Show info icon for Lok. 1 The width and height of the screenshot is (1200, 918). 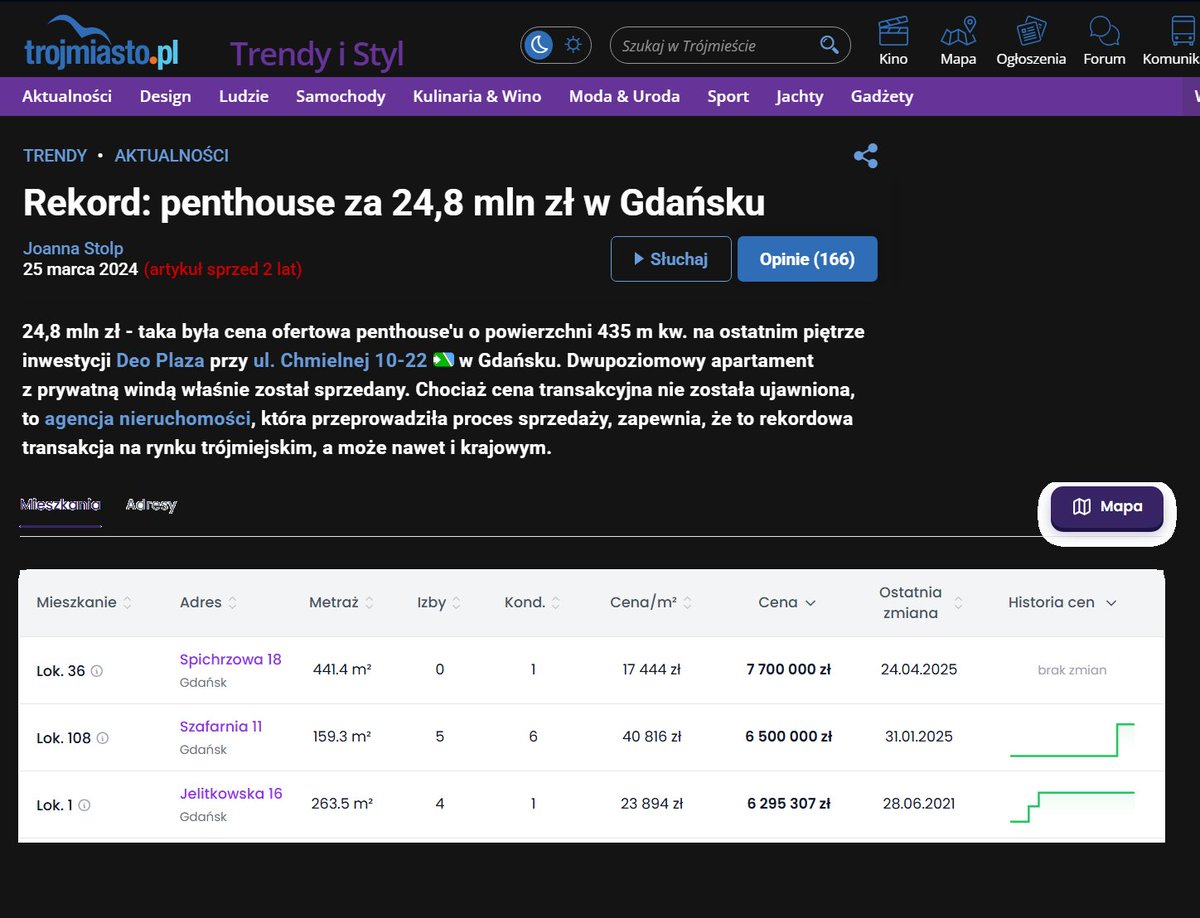click(x=84, y=805)
